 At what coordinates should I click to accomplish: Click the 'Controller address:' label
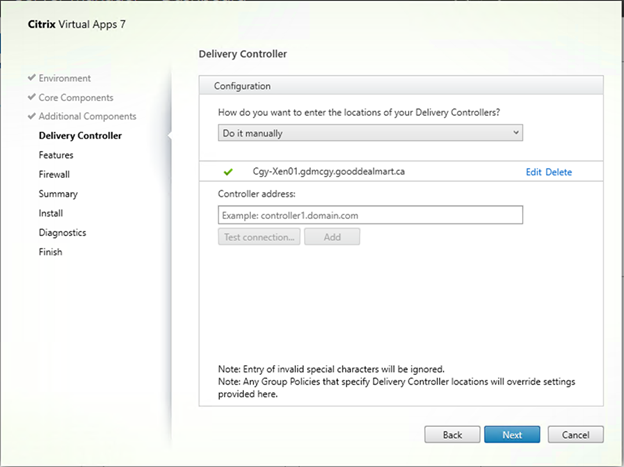click(257, 194)
